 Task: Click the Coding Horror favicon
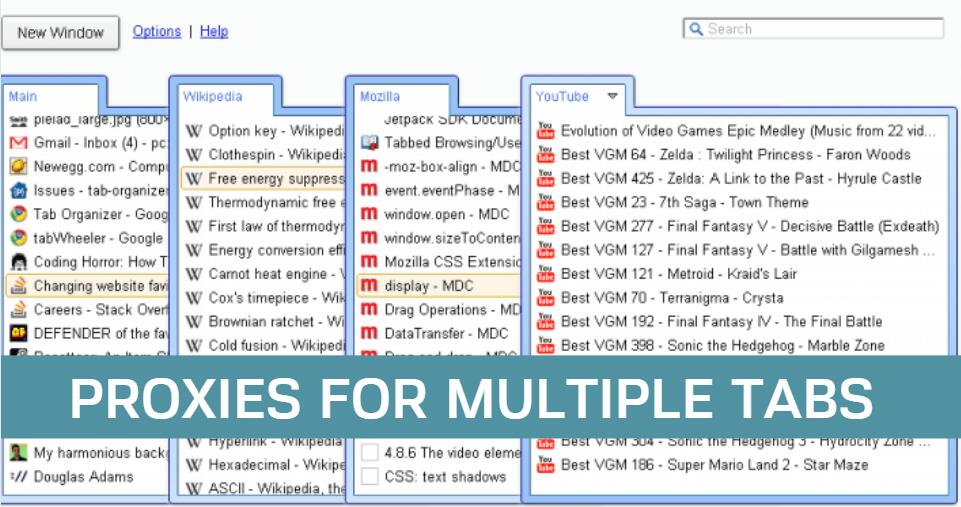click(x=19, y=262)
